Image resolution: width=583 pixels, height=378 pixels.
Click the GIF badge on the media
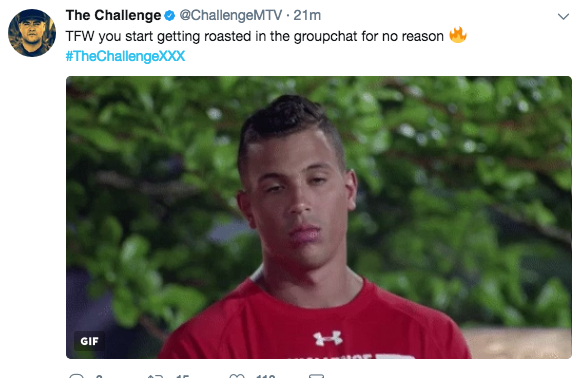(x=89, y=341)
